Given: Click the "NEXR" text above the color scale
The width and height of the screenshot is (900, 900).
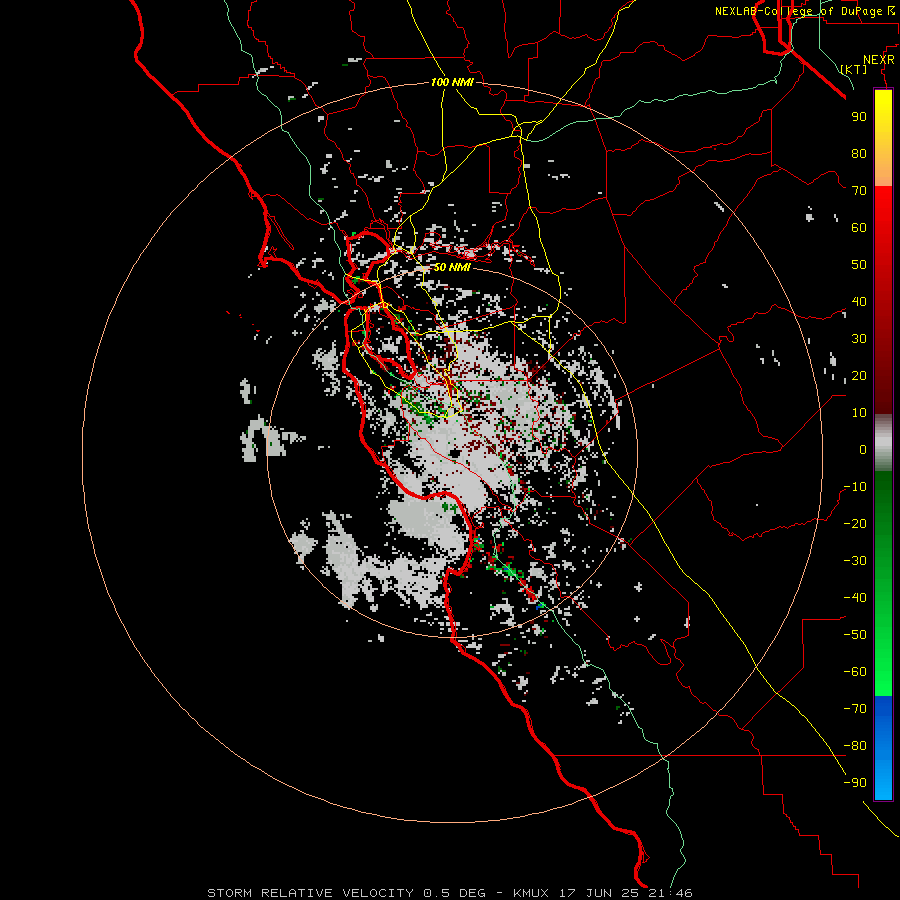Looking at the screenshot, I should pyautogui.click(x=879, y=60).
